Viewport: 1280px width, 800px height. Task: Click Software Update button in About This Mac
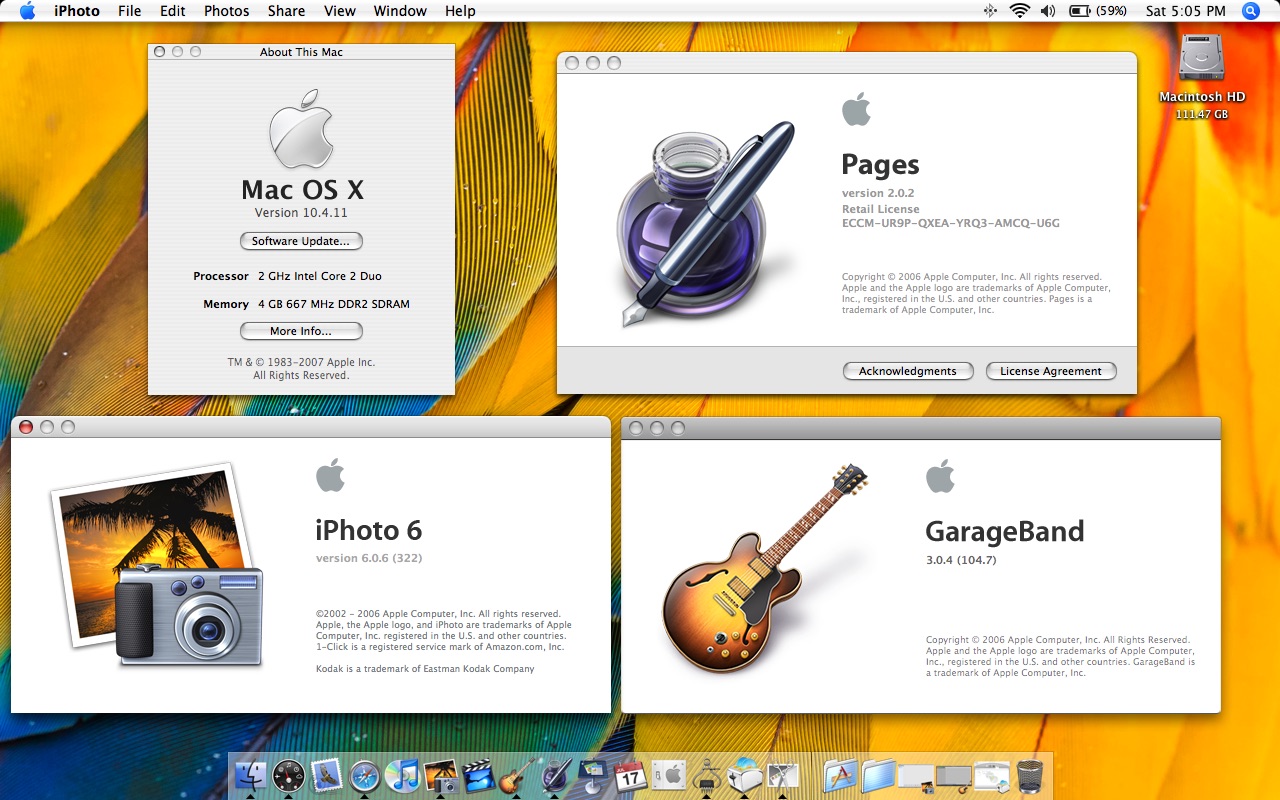pos(301,241)
